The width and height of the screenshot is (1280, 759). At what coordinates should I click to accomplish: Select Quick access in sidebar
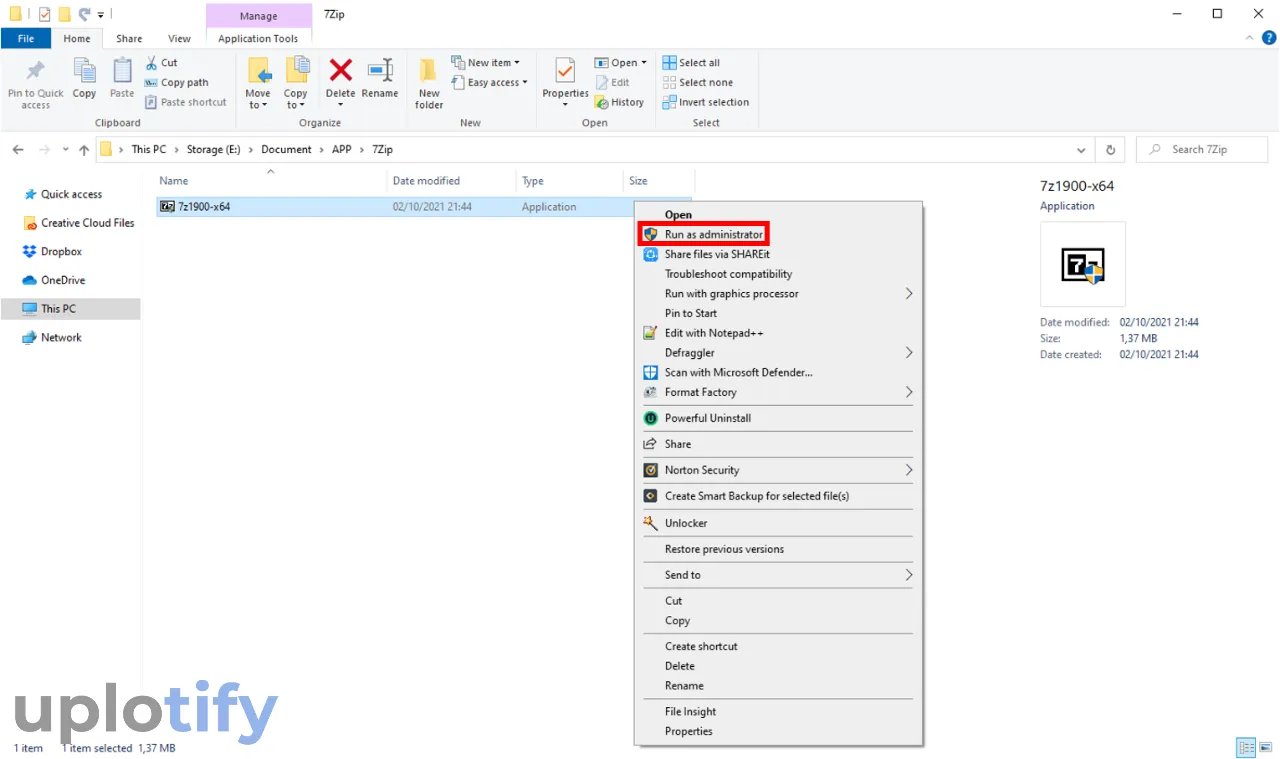pos(70,194)
